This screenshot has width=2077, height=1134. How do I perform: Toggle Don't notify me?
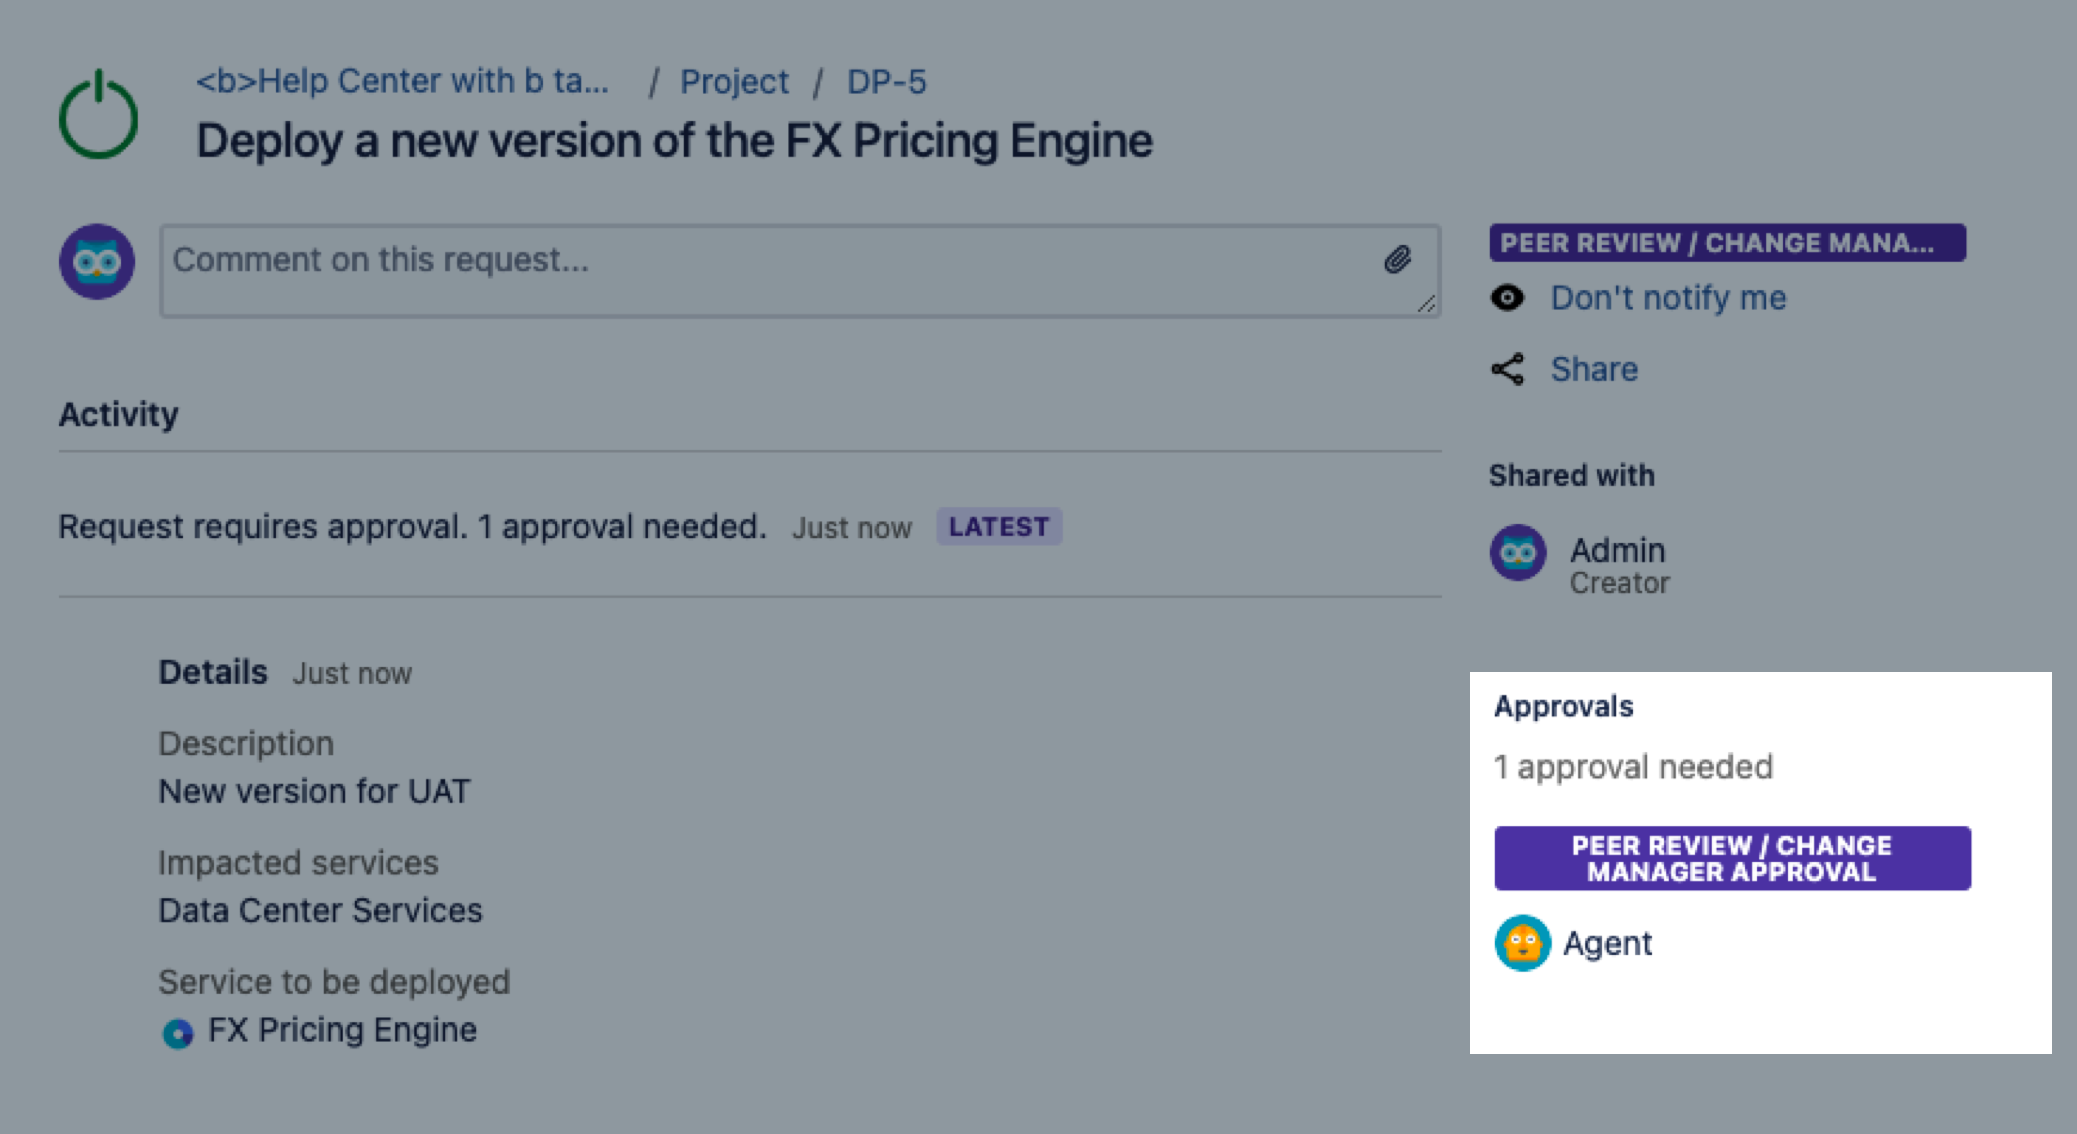(1667, 298)
